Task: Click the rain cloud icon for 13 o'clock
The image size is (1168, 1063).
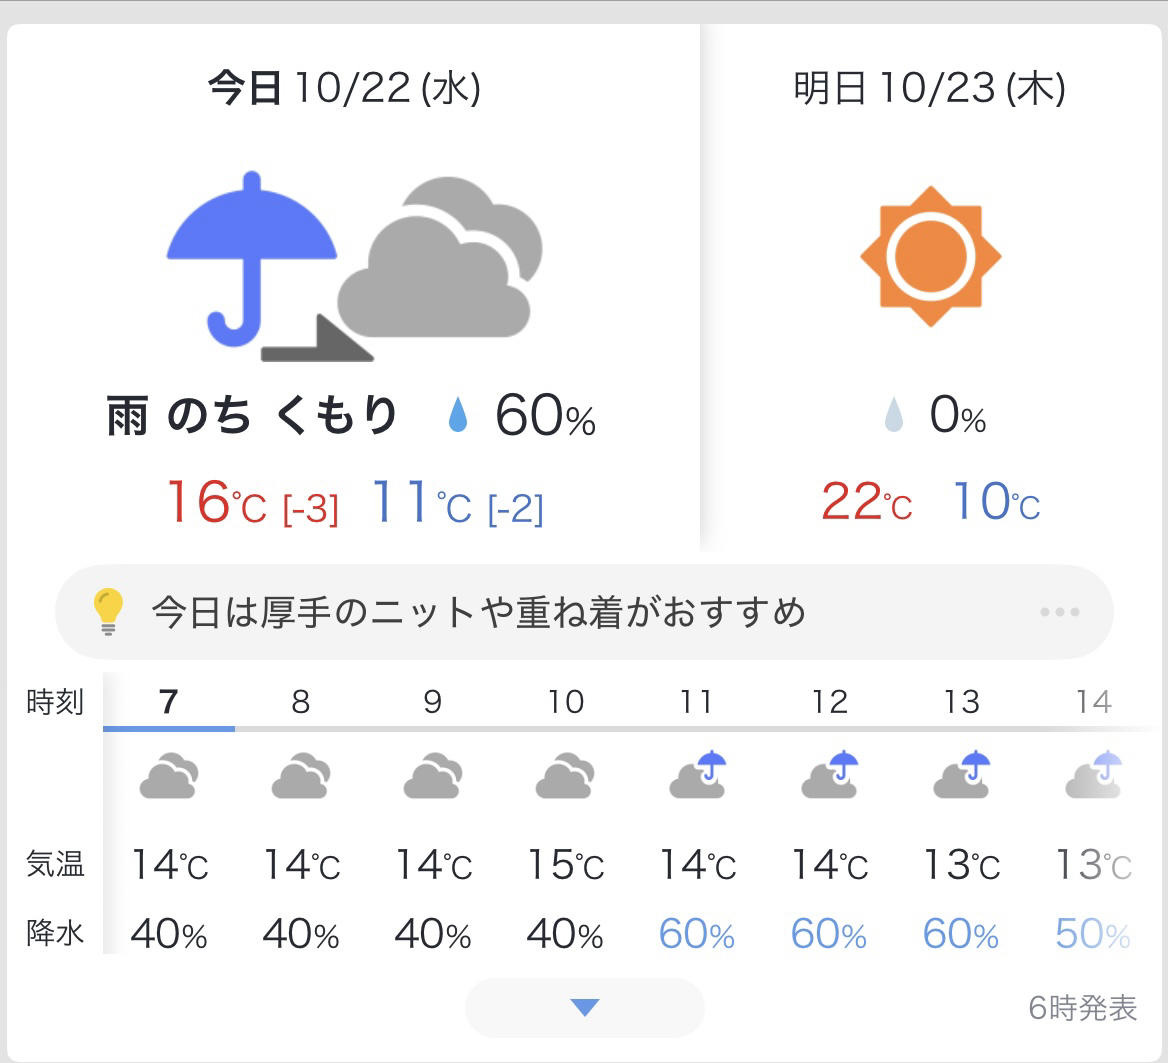Action: (961, 775)
